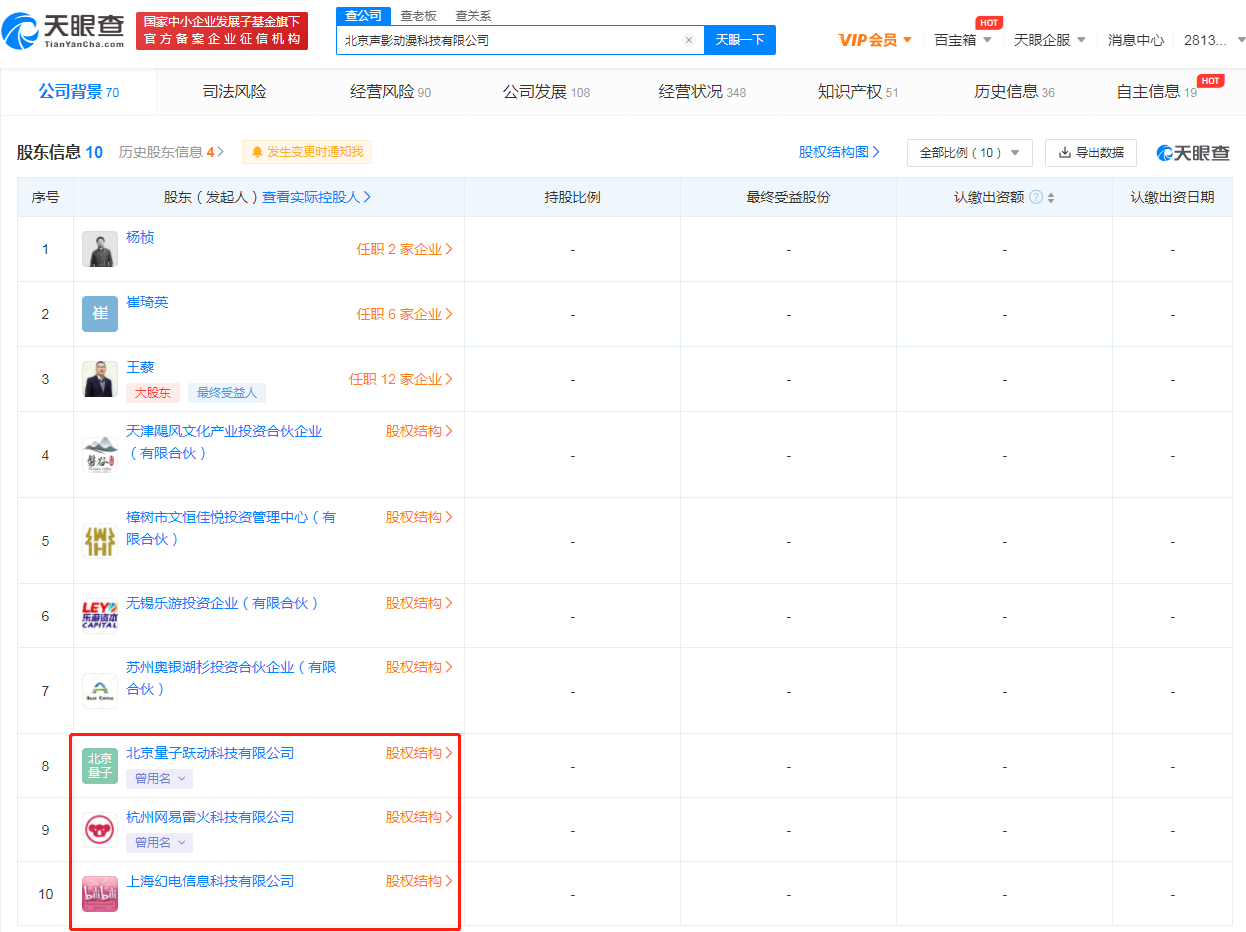Clear the search box with the X icon
The height and width of the screenshot is (932, 1246).
click(689, 40)
